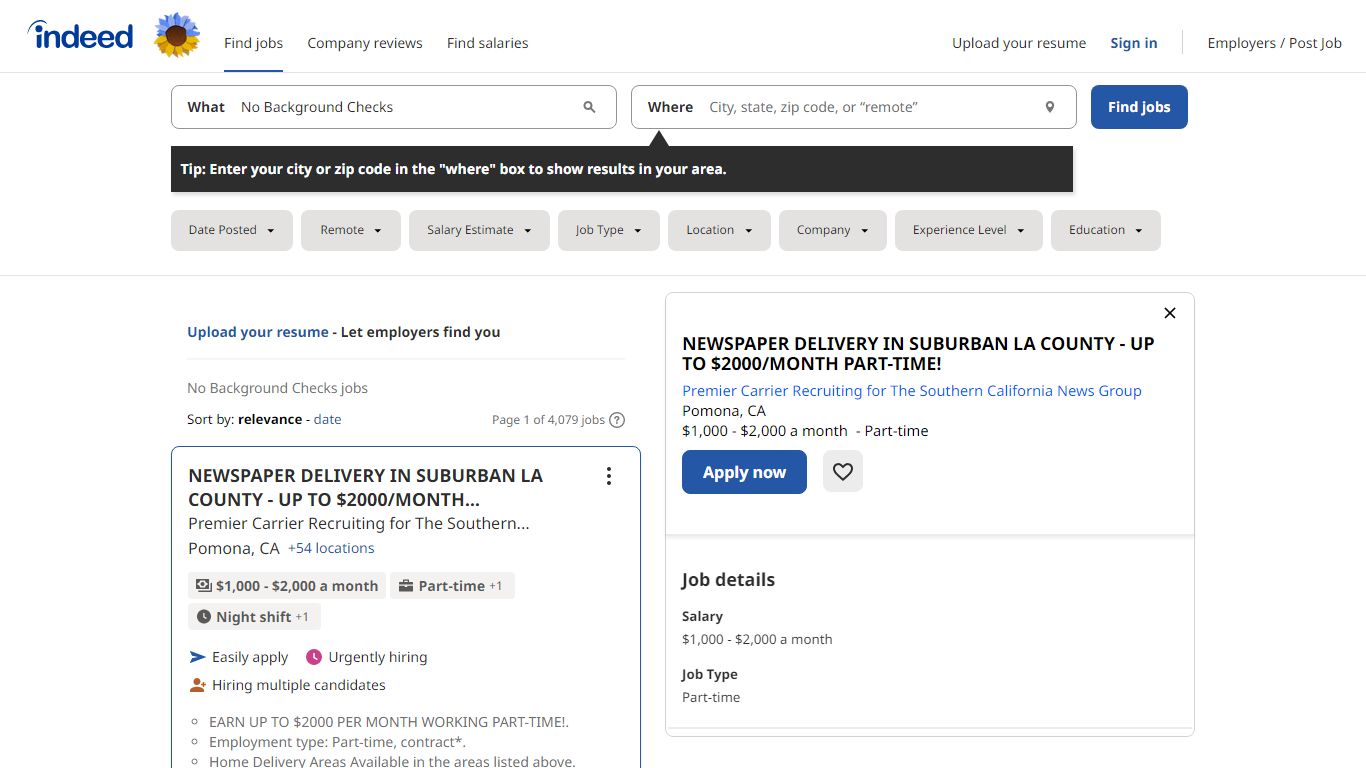Close the job details panel

1170,313
